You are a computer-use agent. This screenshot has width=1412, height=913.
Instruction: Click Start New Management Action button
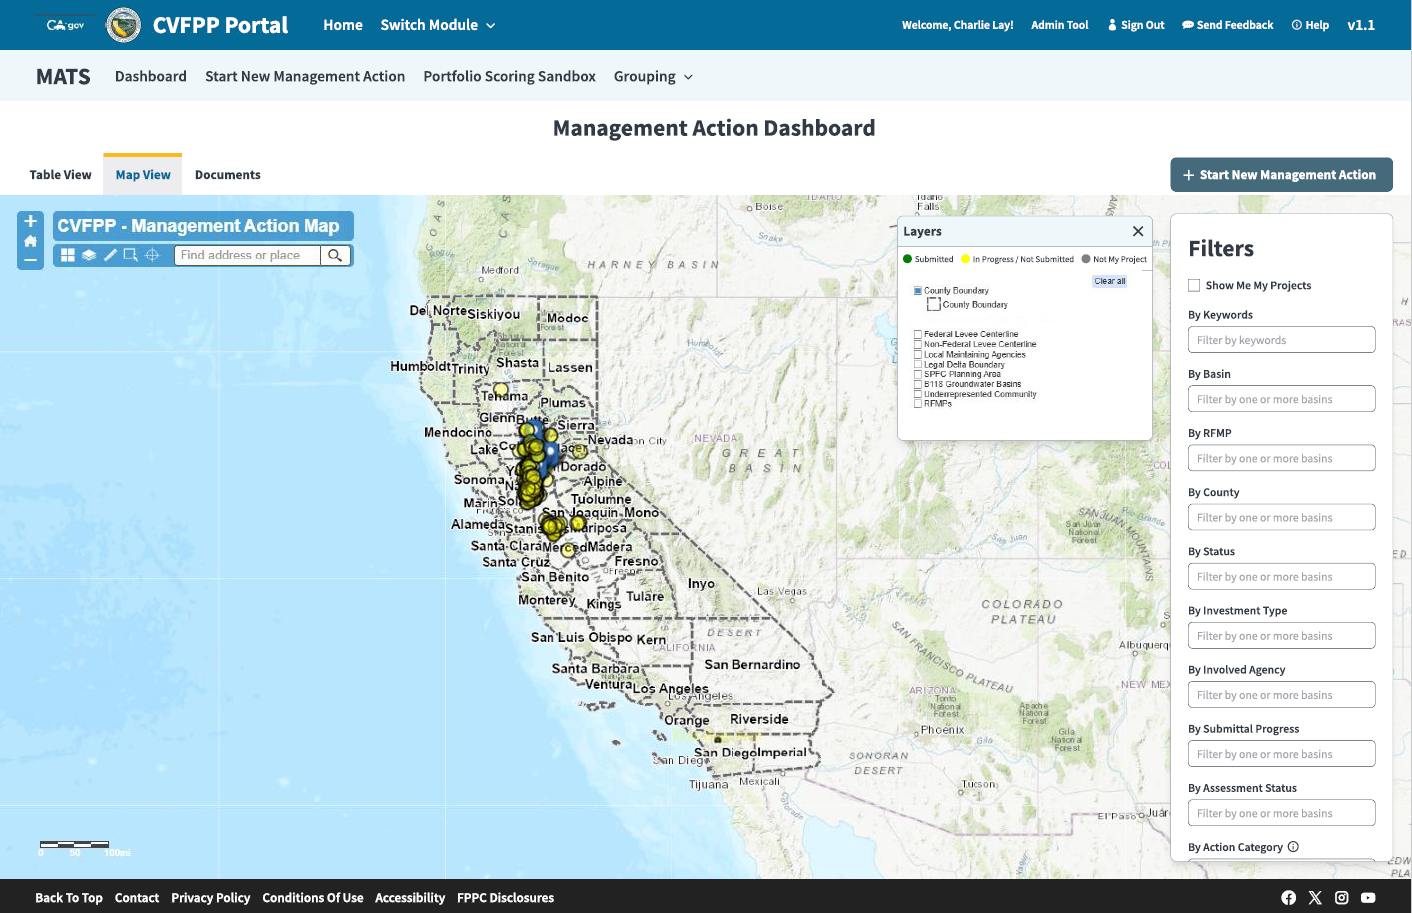click(1281, 175)
